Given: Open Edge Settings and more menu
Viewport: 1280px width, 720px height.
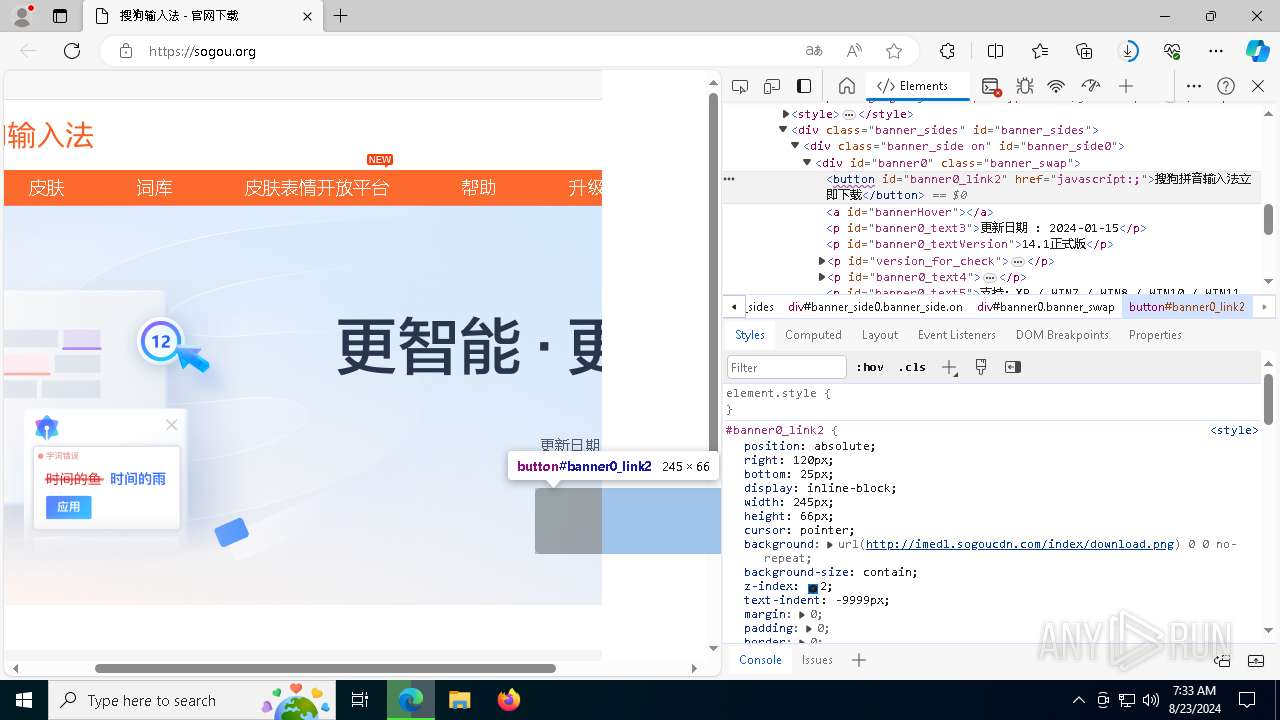Looking at the screenshot, I should pos(1216,51).
